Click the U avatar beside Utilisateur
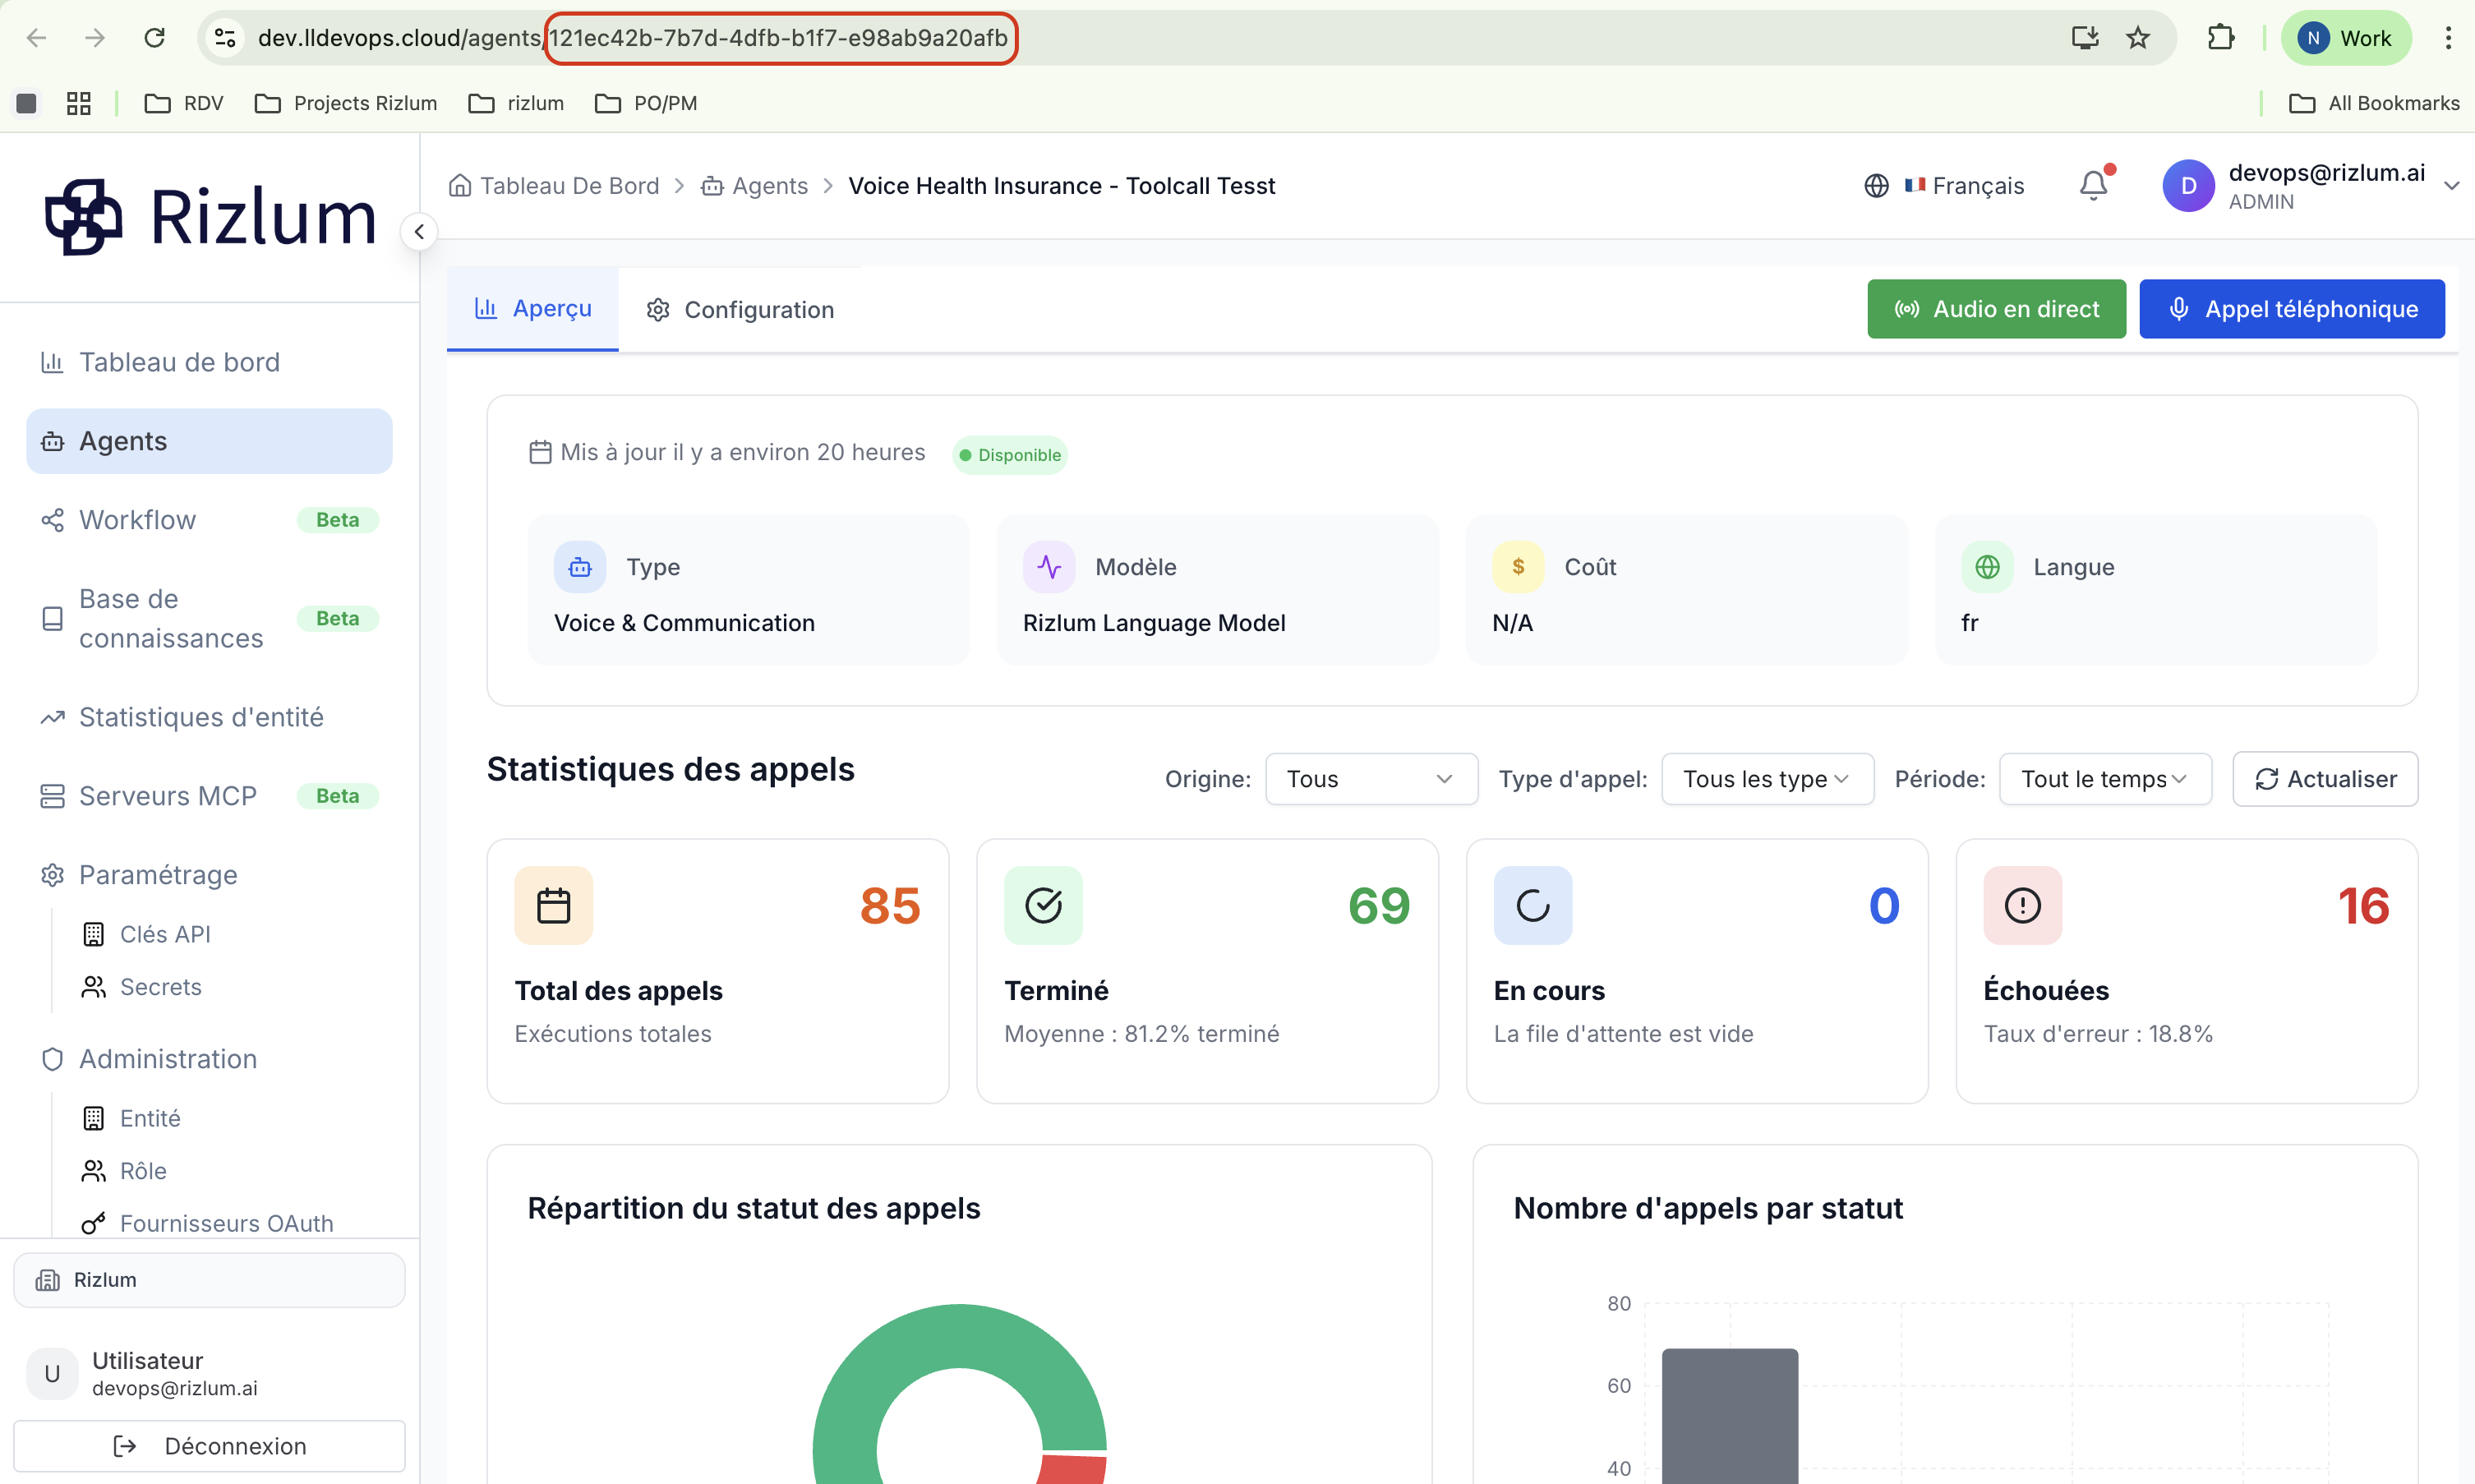This screenshot has height=1484, width=2475. (x=52, y=1373)
